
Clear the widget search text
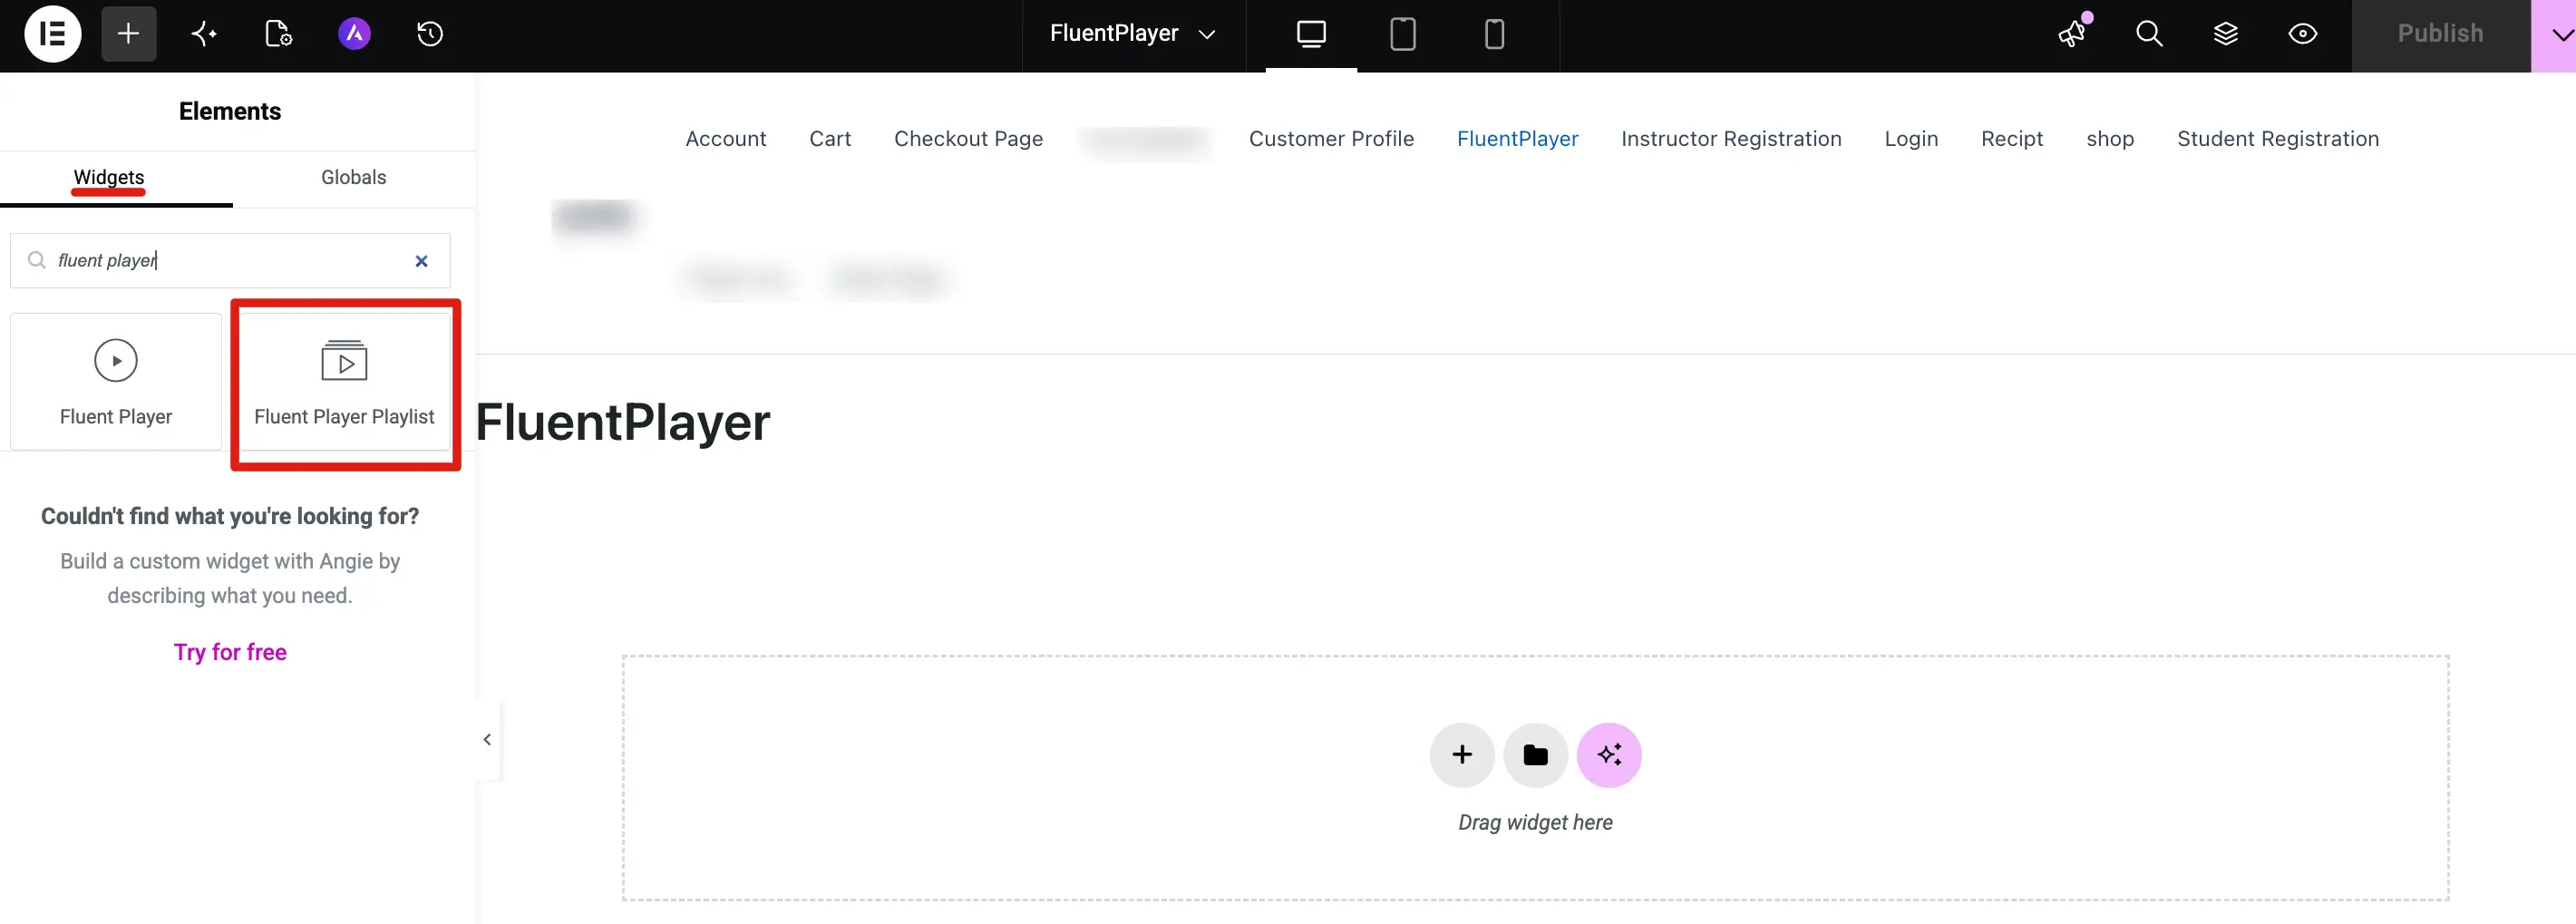coord(421,261)
